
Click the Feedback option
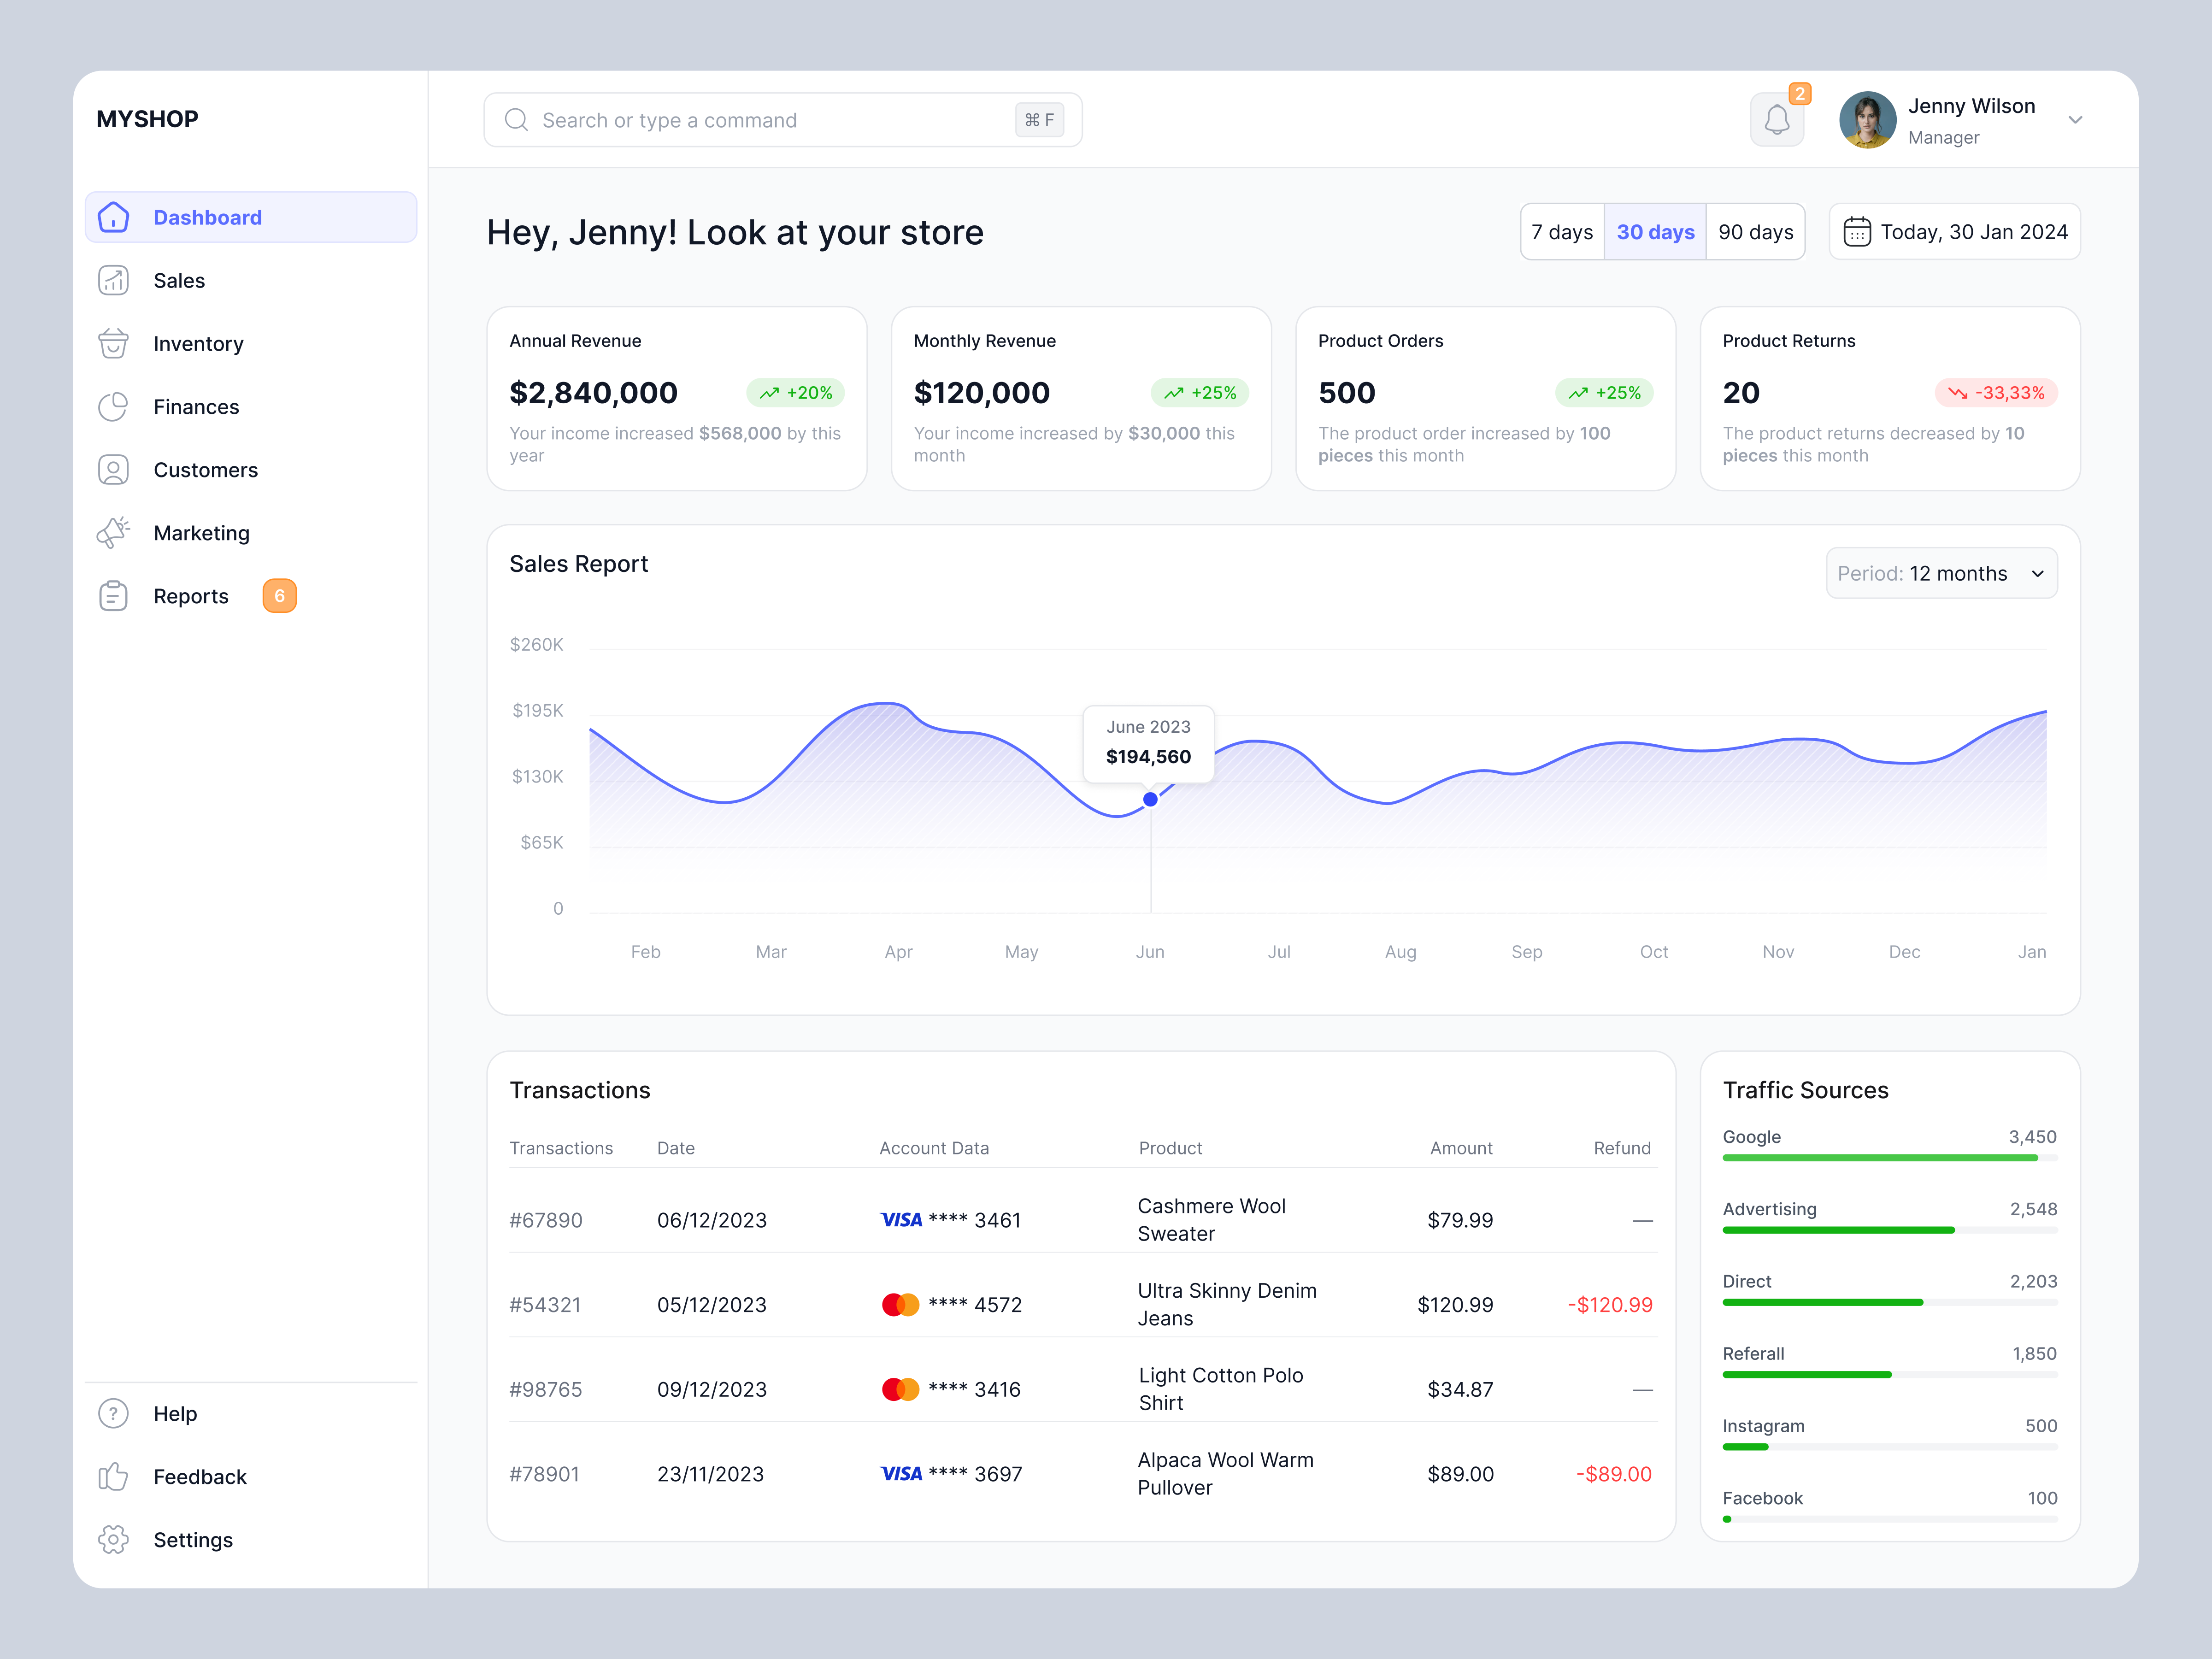coord(199,1476)
